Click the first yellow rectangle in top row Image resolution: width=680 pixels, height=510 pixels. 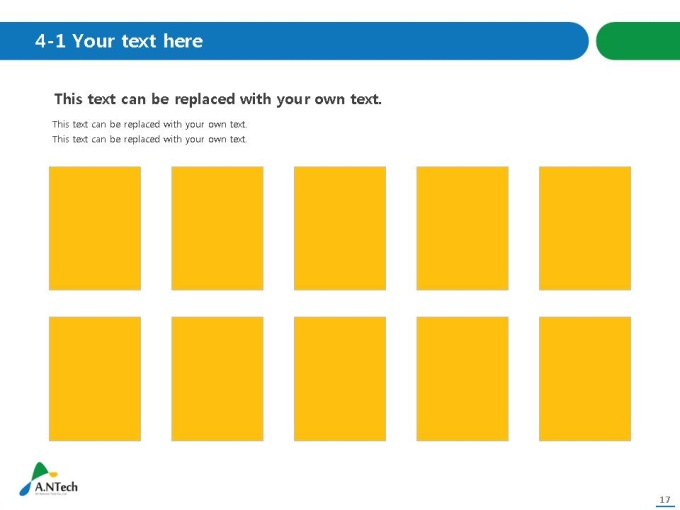tap(95, 228)
